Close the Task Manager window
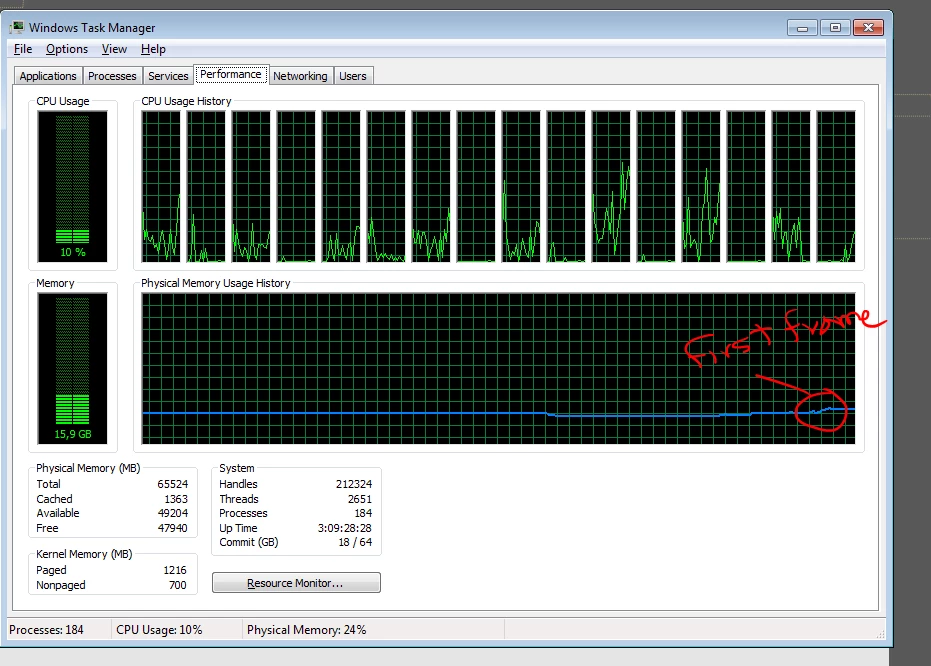Screen dimensions: 931x666 (868, 28)
